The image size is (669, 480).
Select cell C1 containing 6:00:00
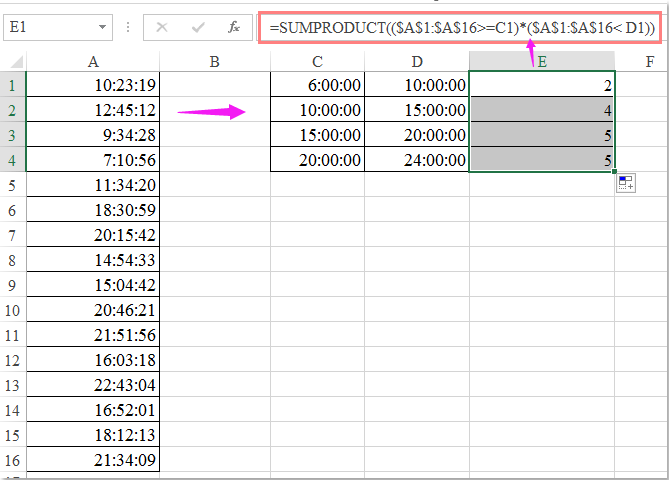click(318, 86)
